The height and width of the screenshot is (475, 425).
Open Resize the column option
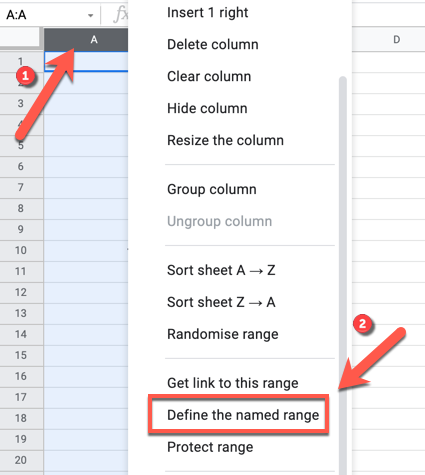pos(225,140)
